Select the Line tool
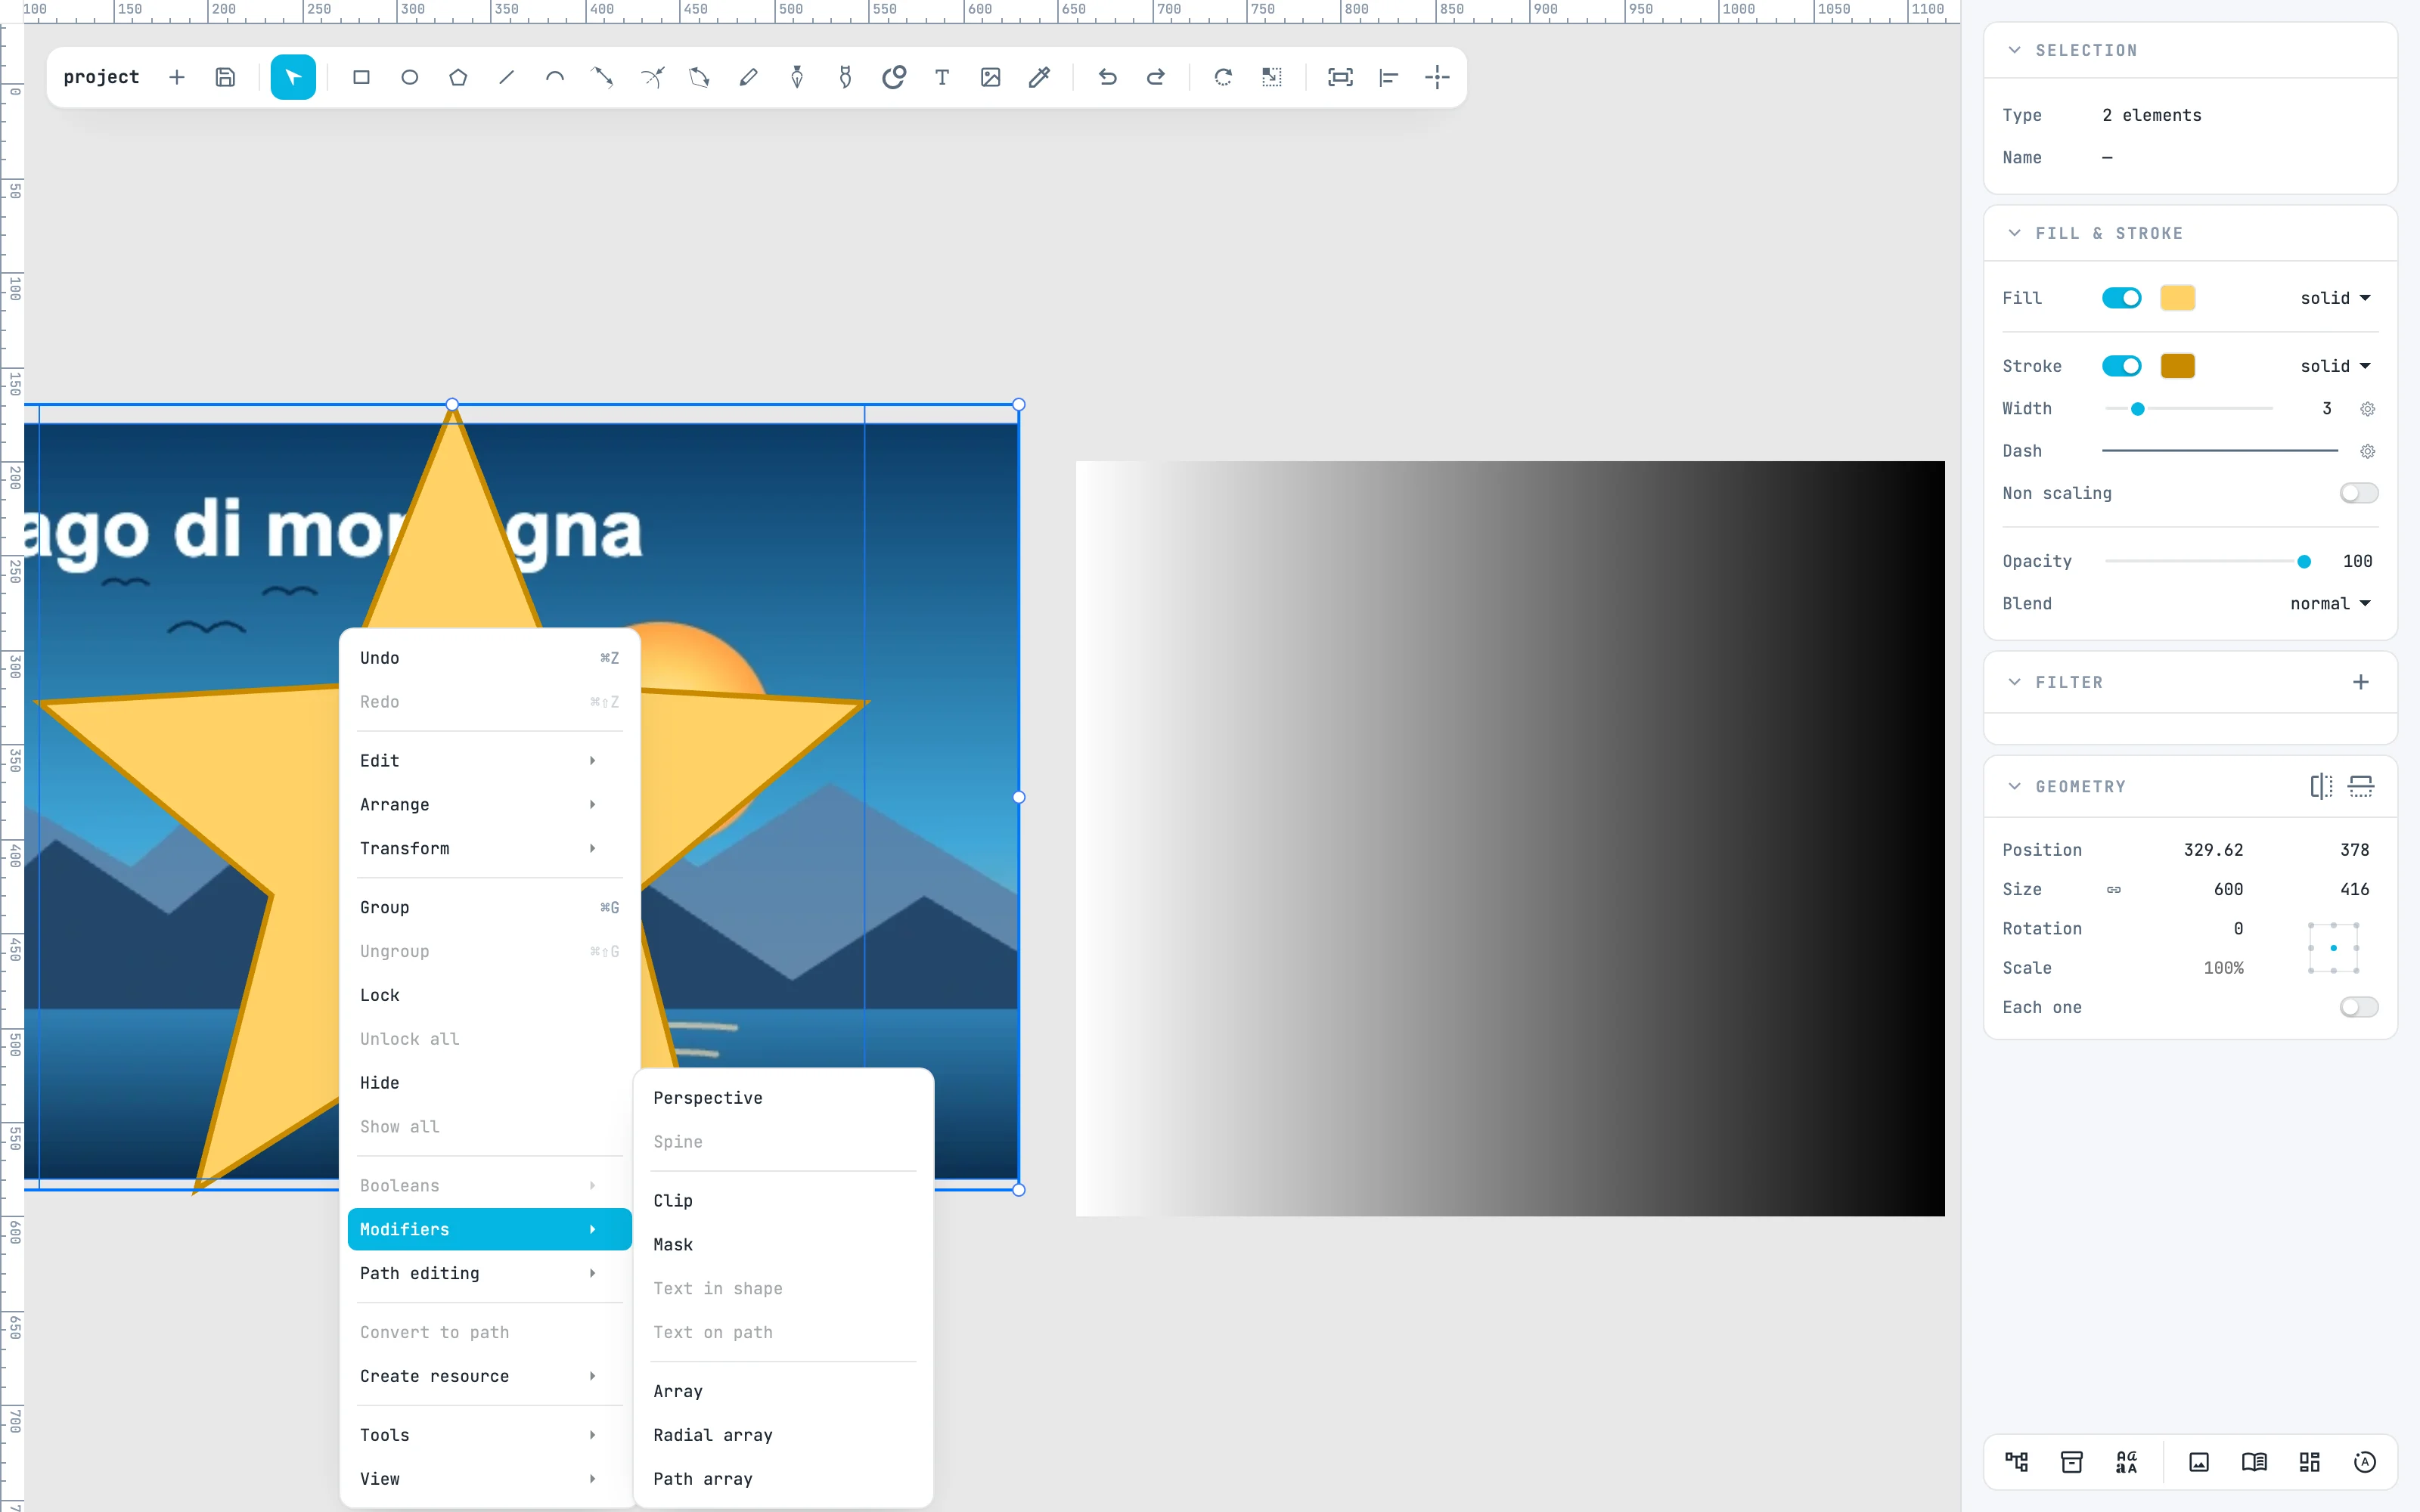Viewport: 2420px width, 1512px height. [507, 77]
